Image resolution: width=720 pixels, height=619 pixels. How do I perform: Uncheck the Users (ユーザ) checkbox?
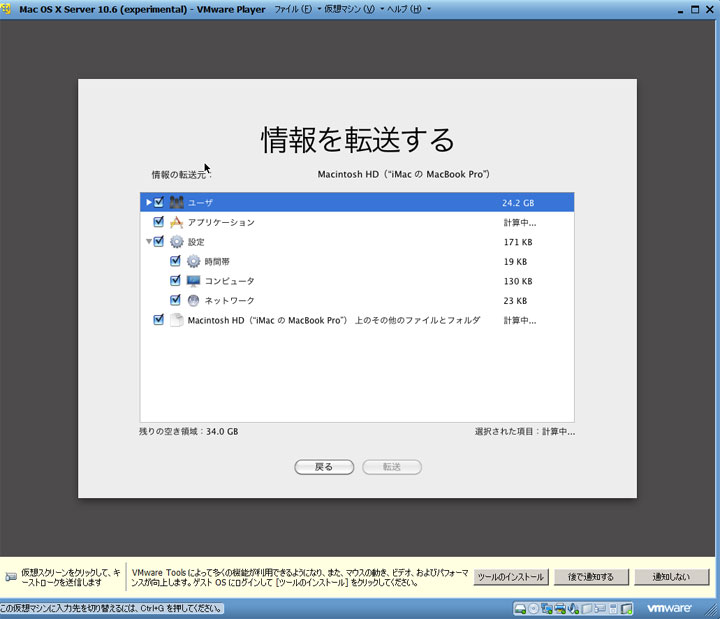tap(158, 203)
